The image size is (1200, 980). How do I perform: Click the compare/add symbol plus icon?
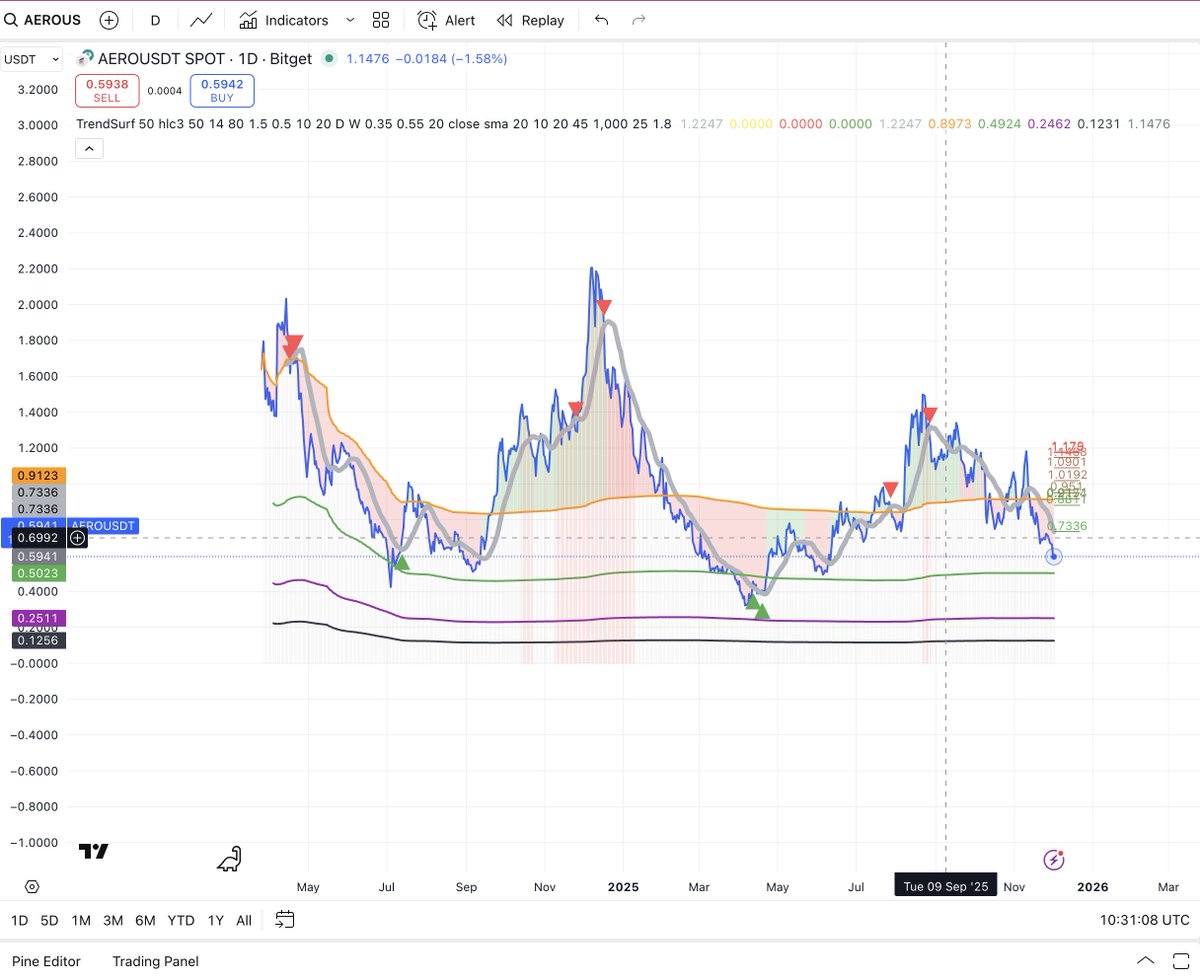(x=109, y=20)
